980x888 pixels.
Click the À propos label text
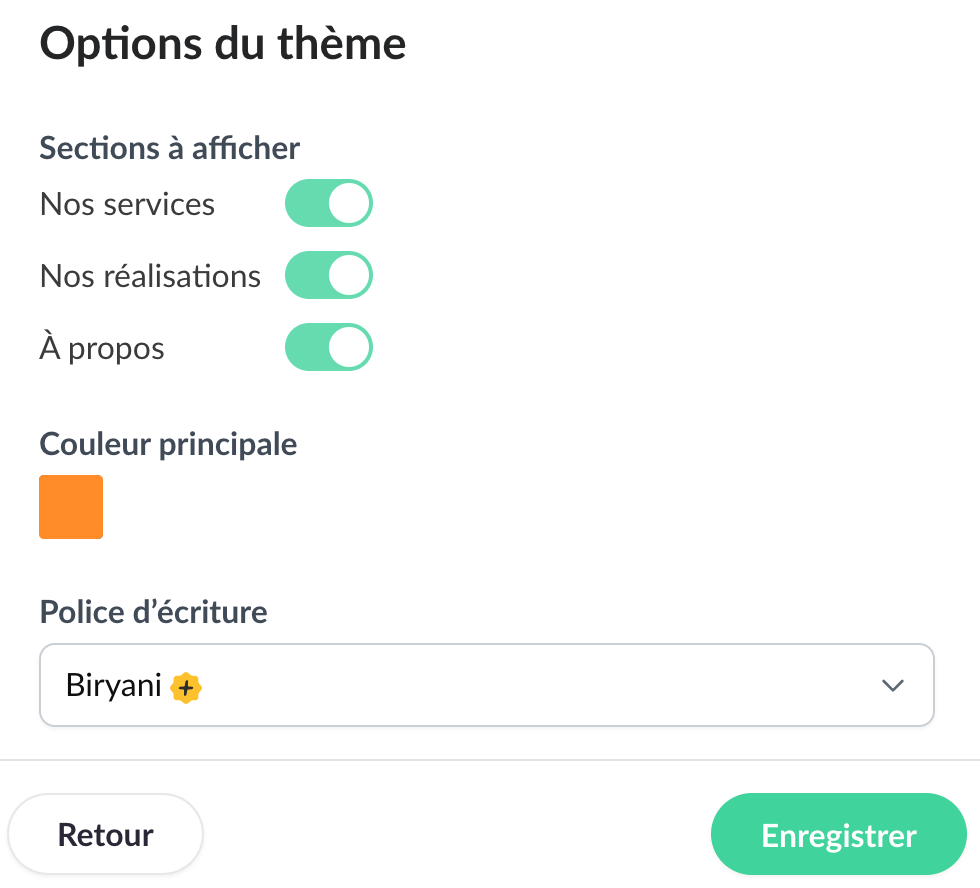(102, 348)
